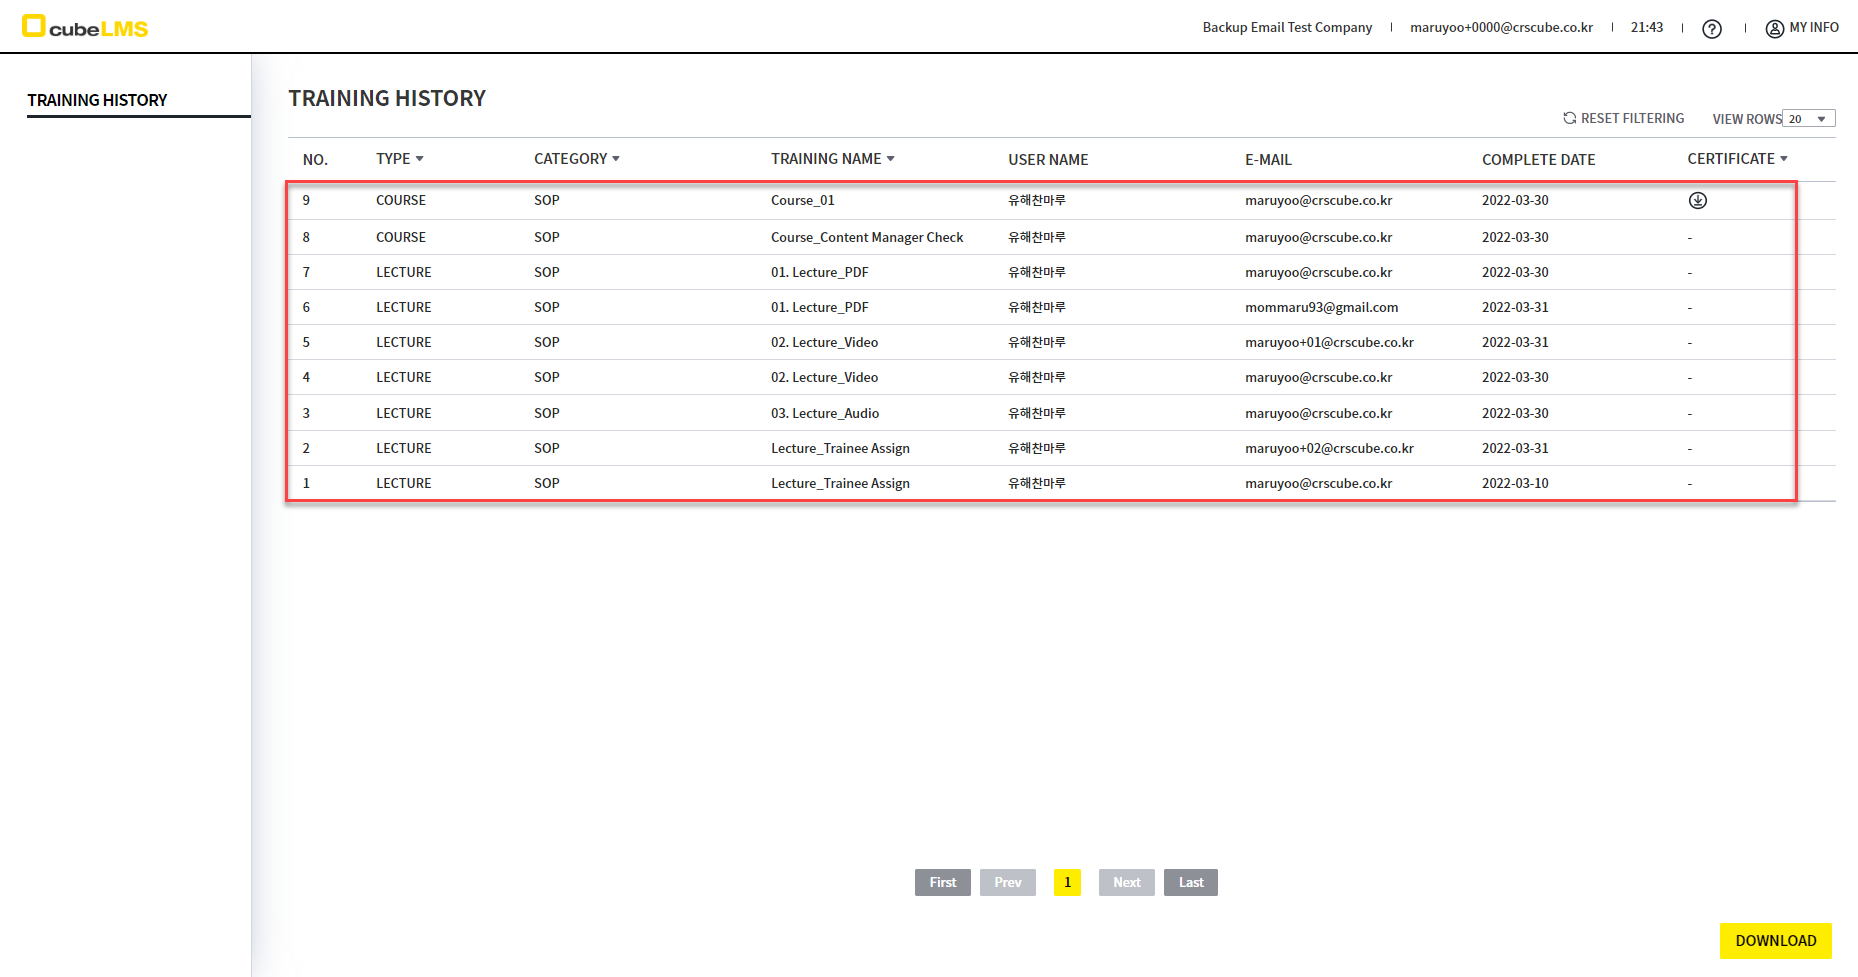
Task: Click the mommaru93@gmail.com email cell
Action: (1321, 307)
